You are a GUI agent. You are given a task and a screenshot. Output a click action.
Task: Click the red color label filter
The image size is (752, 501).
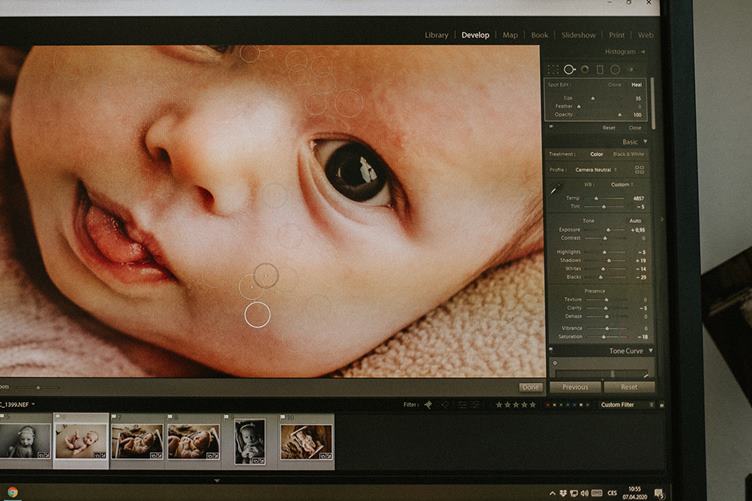click(x=548, y=405)
